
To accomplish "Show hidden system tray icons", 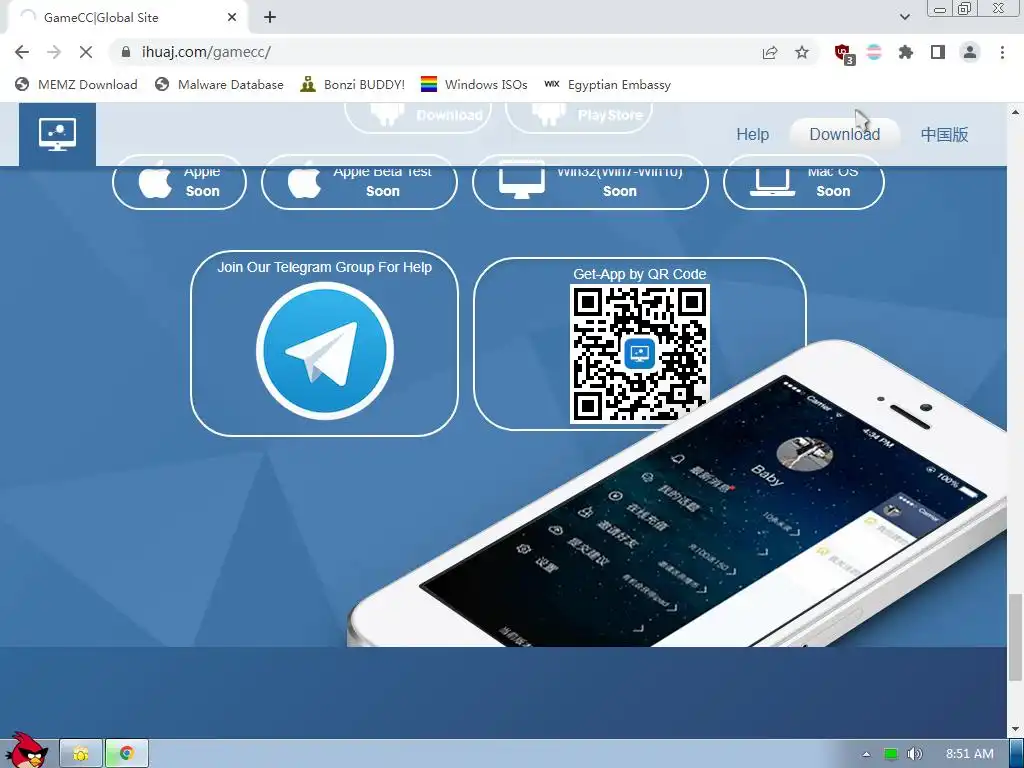I will tap(866, 754).
